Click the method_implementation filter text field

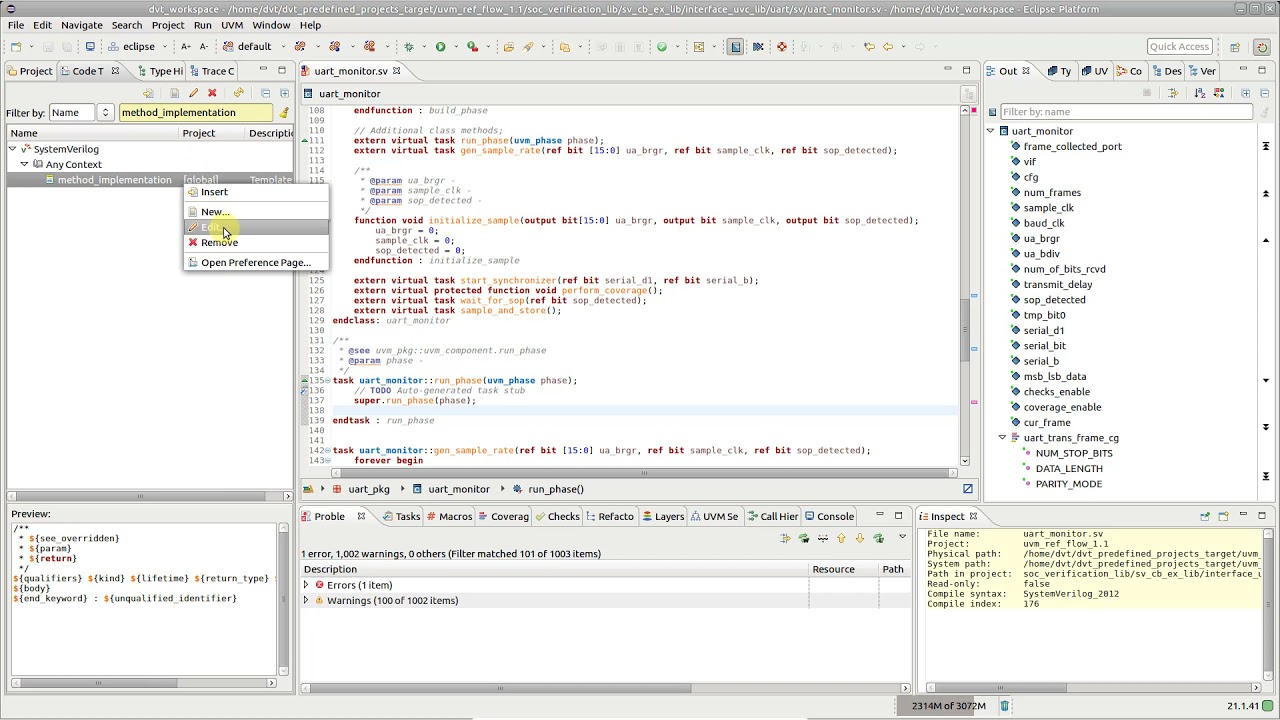pos(194,113)
